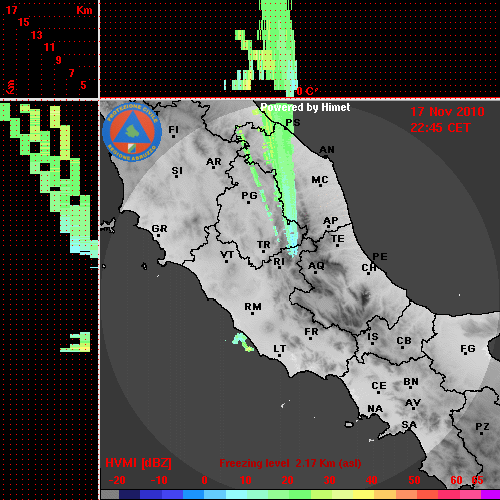
Task: Click the AN city label
Action: pyautogui.click(x=327, y=150)
